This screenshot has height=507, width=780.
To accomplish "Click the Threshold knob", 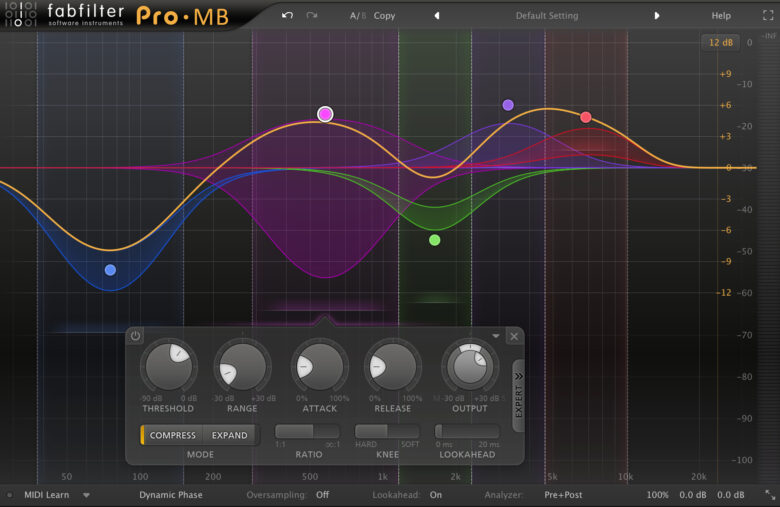I will [x=169, y=367].
